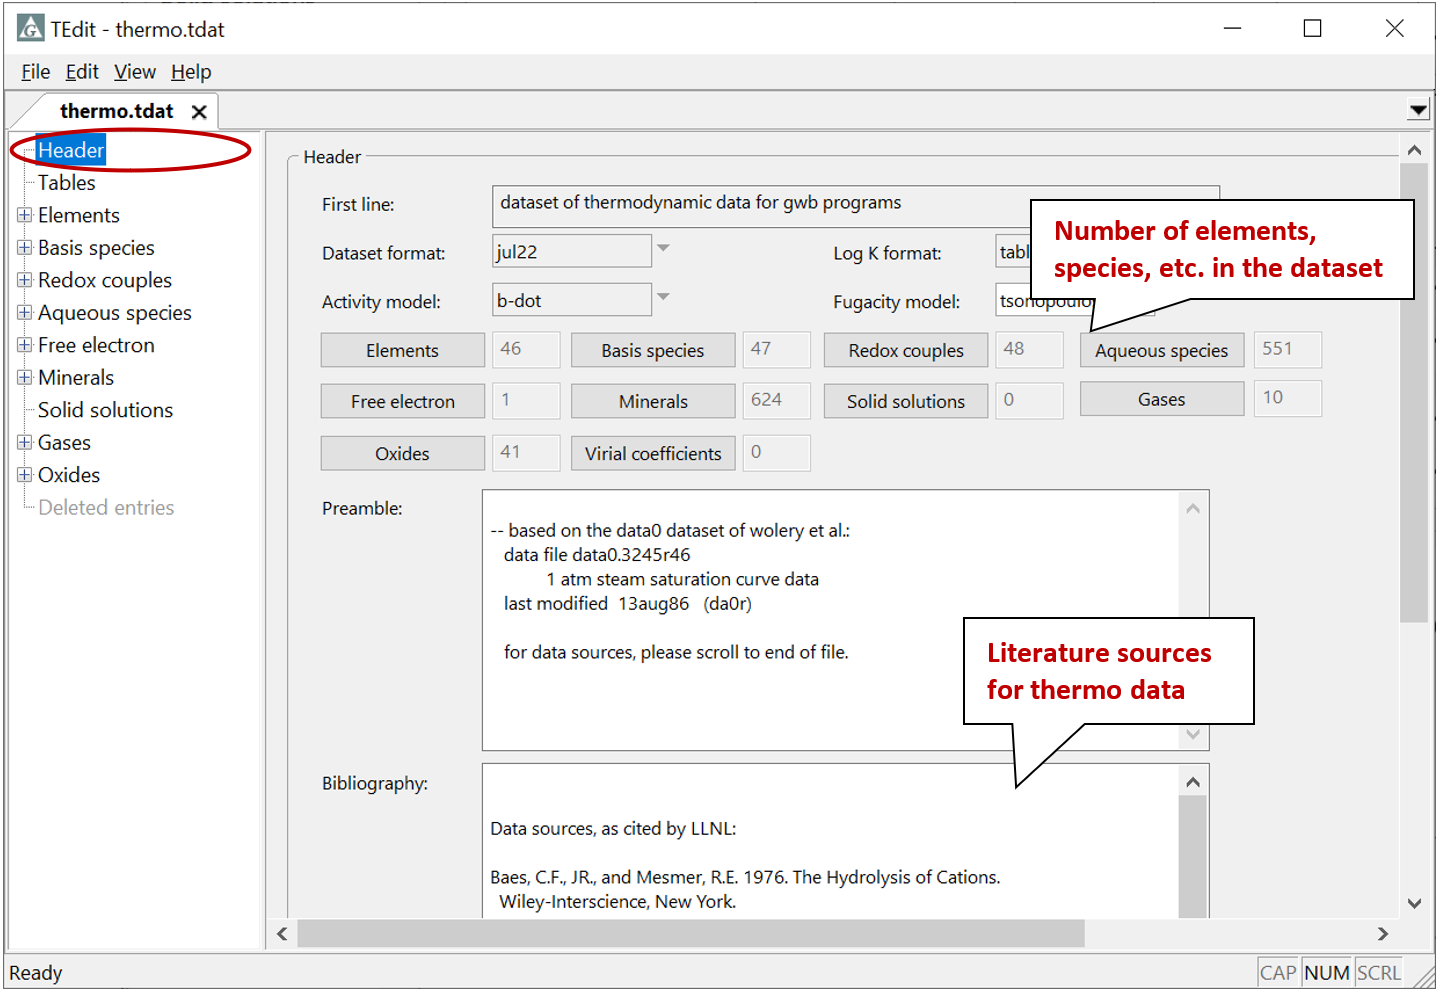1439x991 pixels.
Task: Click the Activity model b-dot field
Action: (x=572, y=300)
